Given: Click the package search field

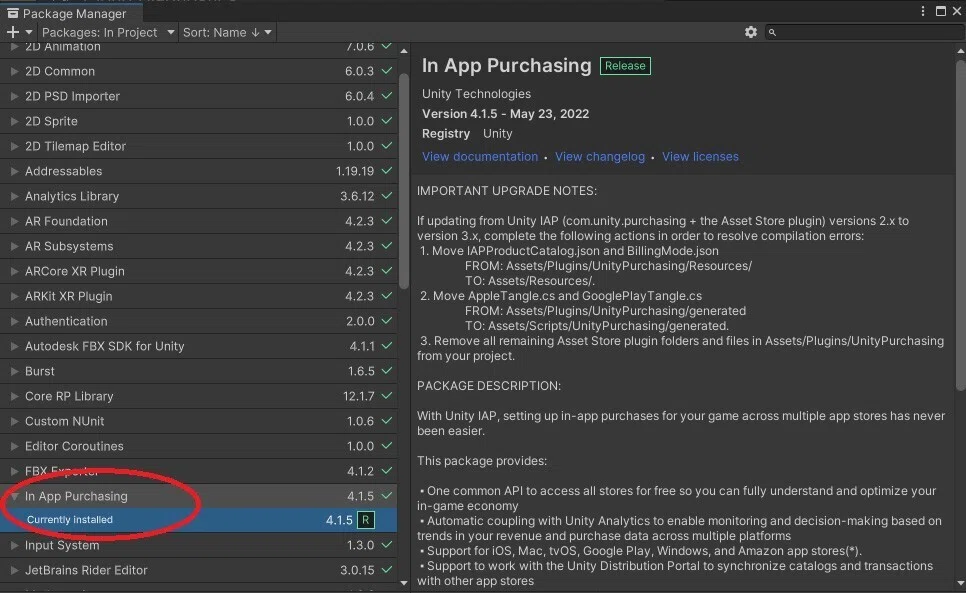Looking at the screenshot, I should point(864,32).
